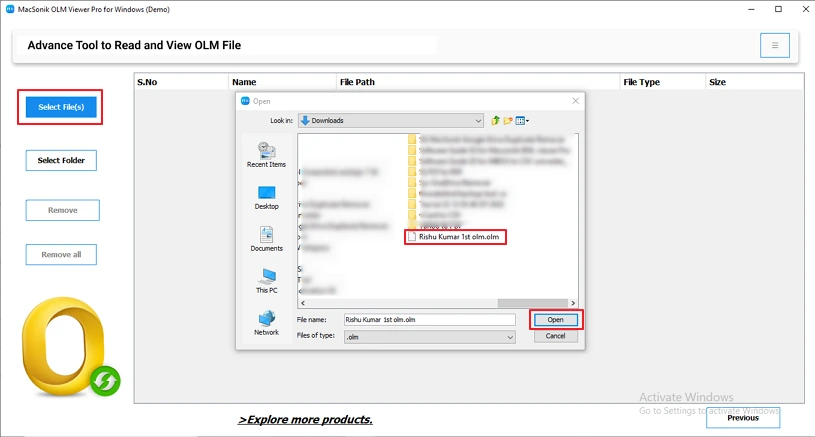This screenshot has width=815, height=437.
Task: Click the Remove all button
Action: coord(61,255)
